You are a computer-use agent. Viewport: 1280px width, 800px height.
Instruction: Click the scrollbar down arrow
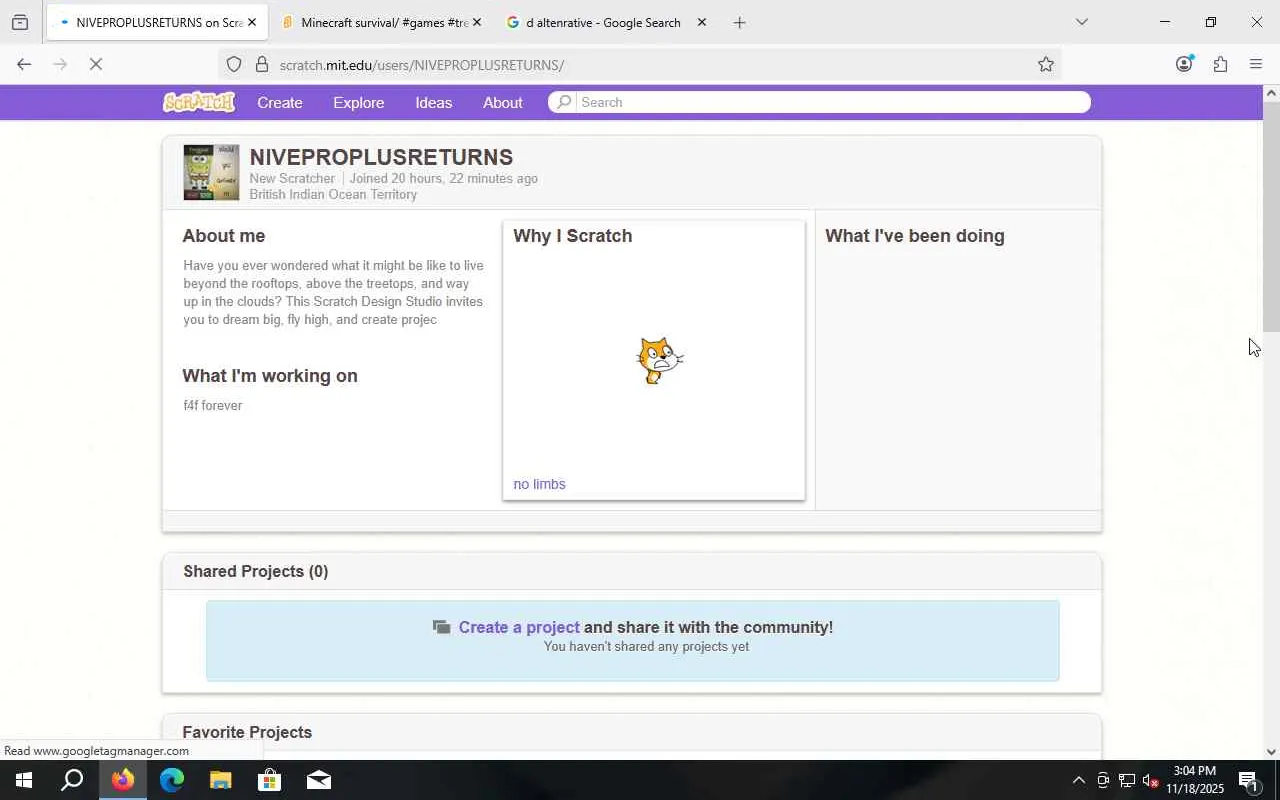tap(1271, 752)
